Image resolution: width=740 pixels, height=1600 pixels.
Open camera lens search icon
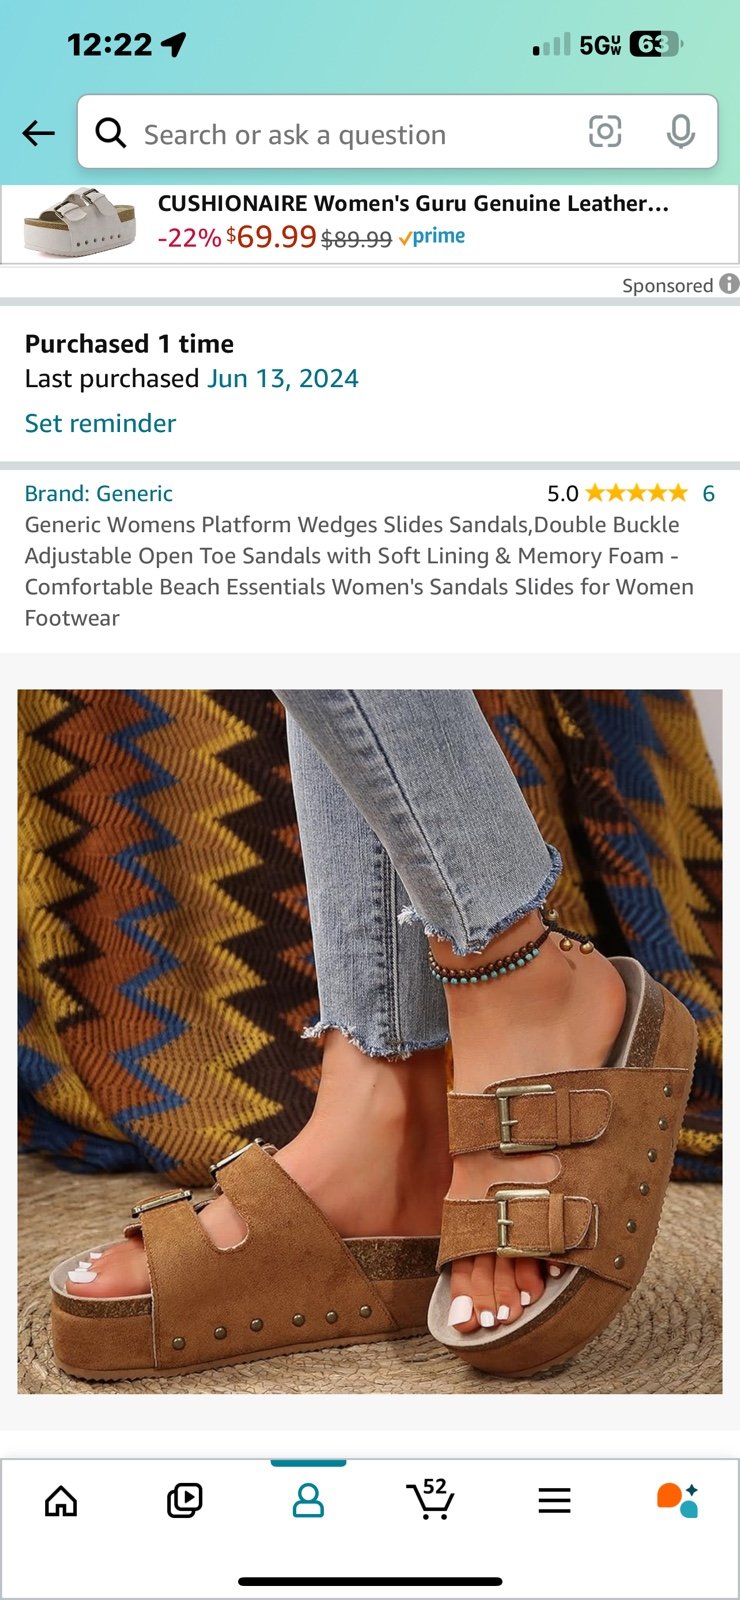point(605,132)
